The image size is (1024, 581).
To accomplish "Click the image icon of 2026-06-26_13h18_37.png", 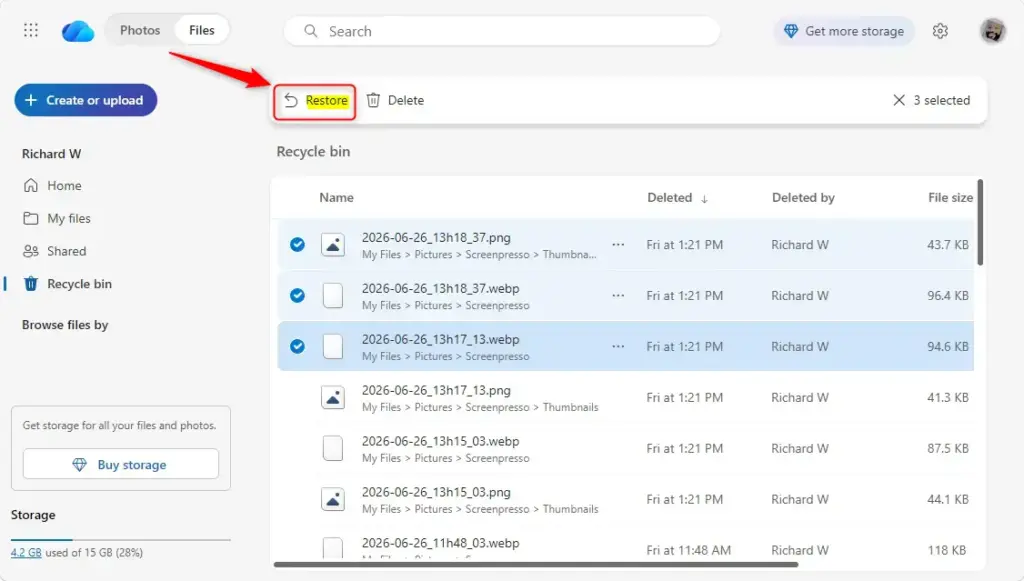I will tap(333, 245).
